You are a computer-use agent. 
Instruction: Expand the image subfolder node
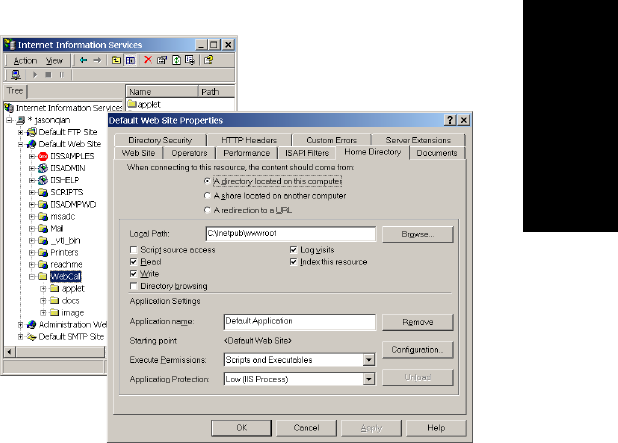click(x=43, y=313)
